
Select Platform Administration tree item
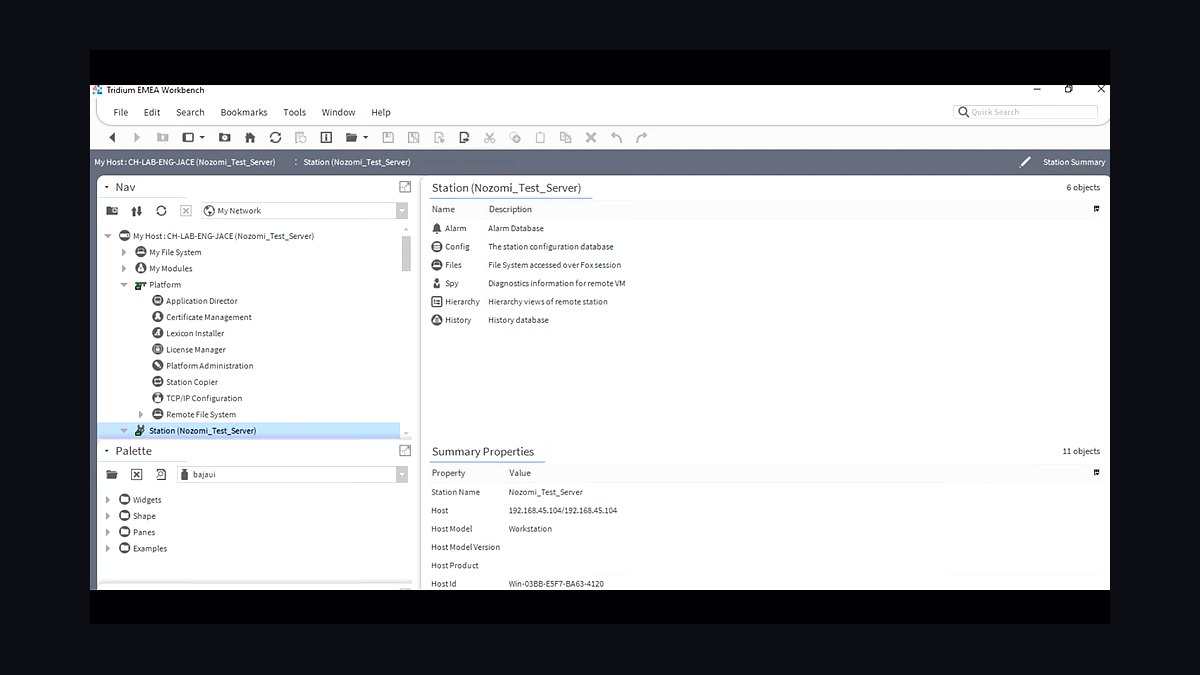coord(209,366)
